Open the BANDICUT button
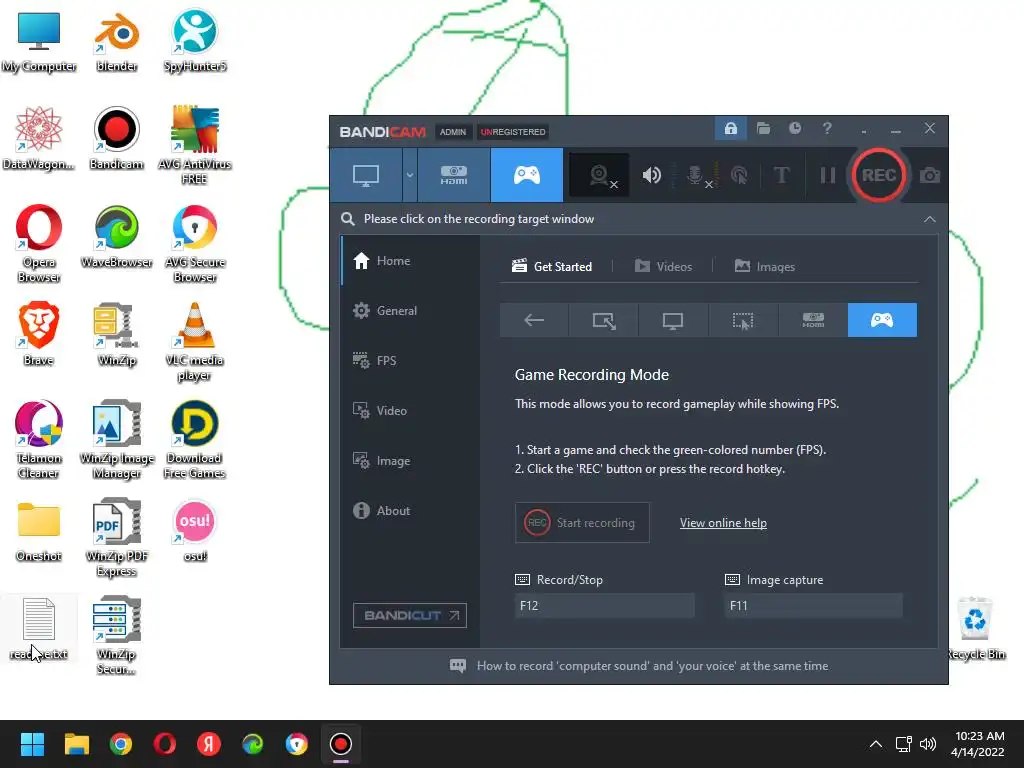The image size is (1024, 768). pos(409,615)
